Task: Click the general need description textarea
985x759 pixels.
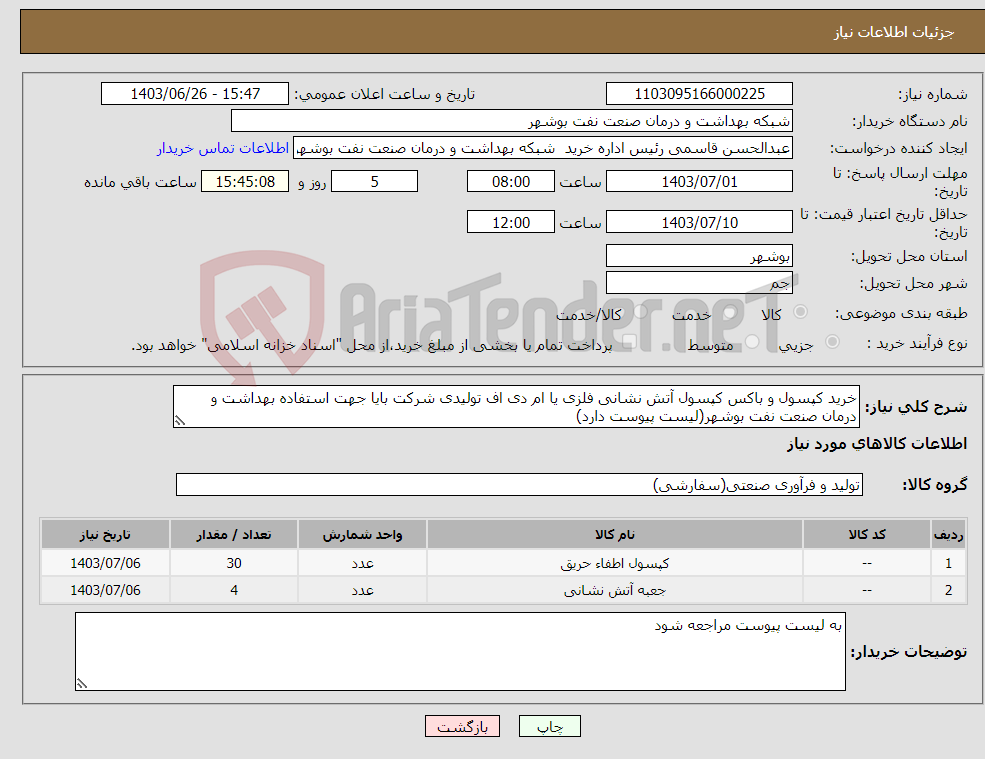Action: (516, 407)
